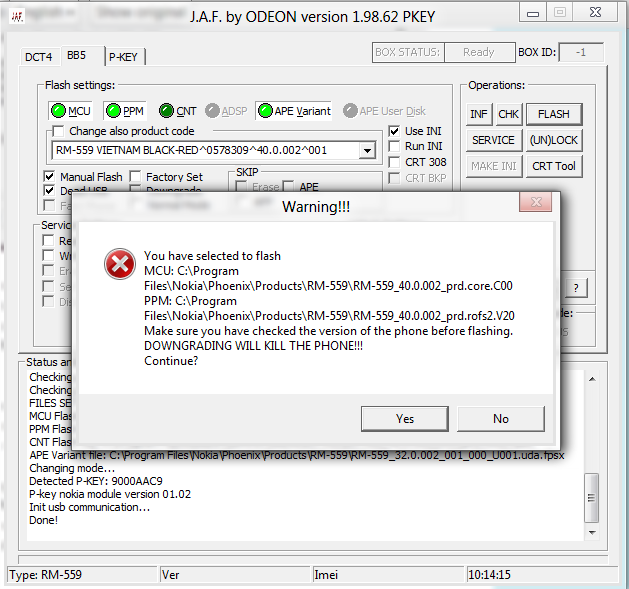Click the status log scrollbar thumb

[x=592, y=498]
